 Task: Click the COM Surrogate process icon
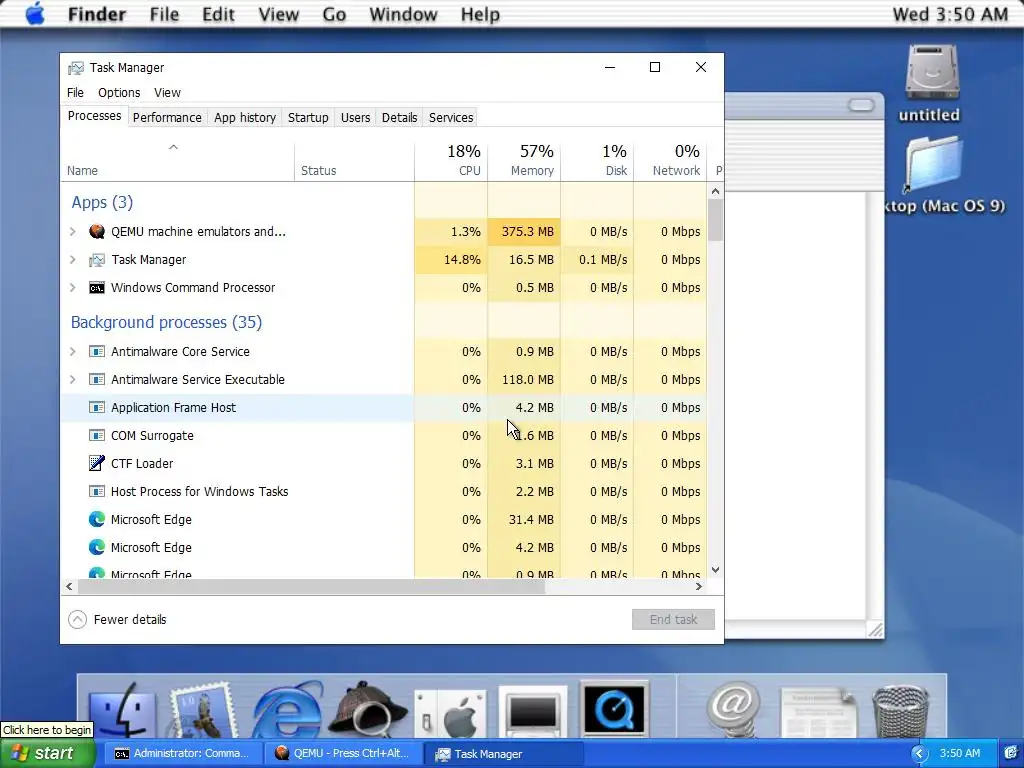[x=97, y=436]
